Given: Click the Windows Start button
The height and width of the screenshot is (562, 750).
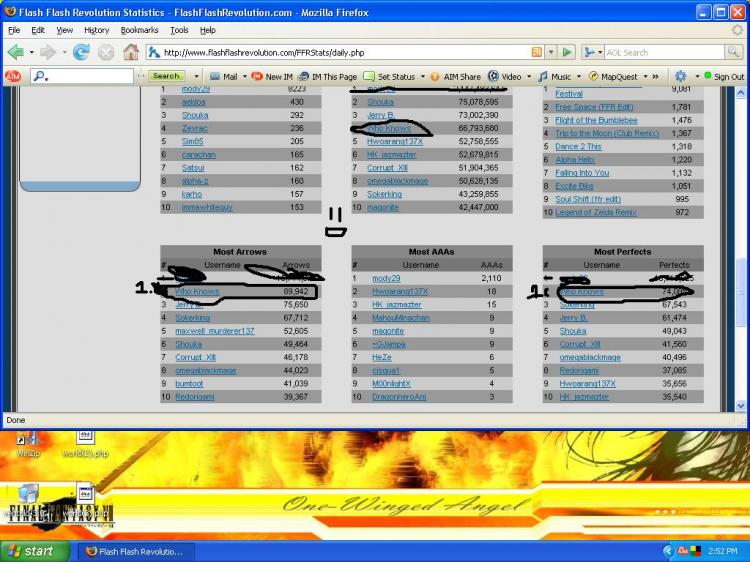Looking at the screenshot, I should pos(36,551).
